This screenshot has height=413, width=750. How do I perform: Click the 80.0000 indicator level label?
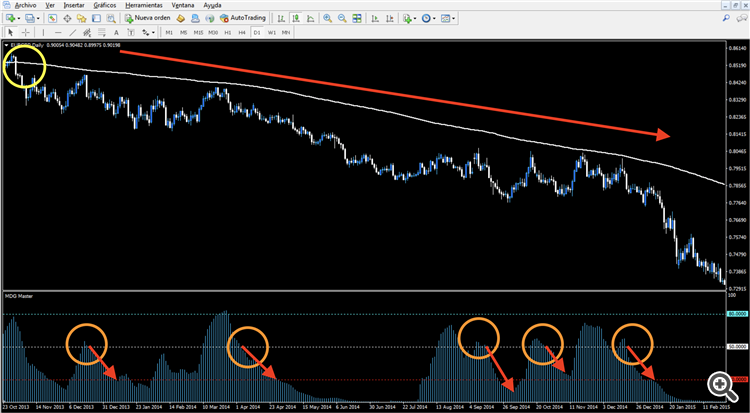click(737, 314)
